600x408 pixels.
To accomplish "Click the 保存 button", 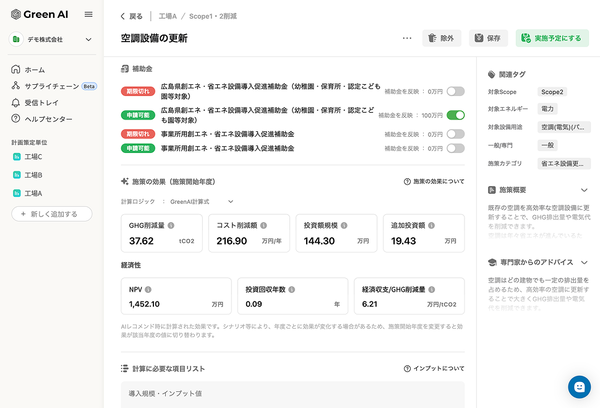I will tap(490, 38).
